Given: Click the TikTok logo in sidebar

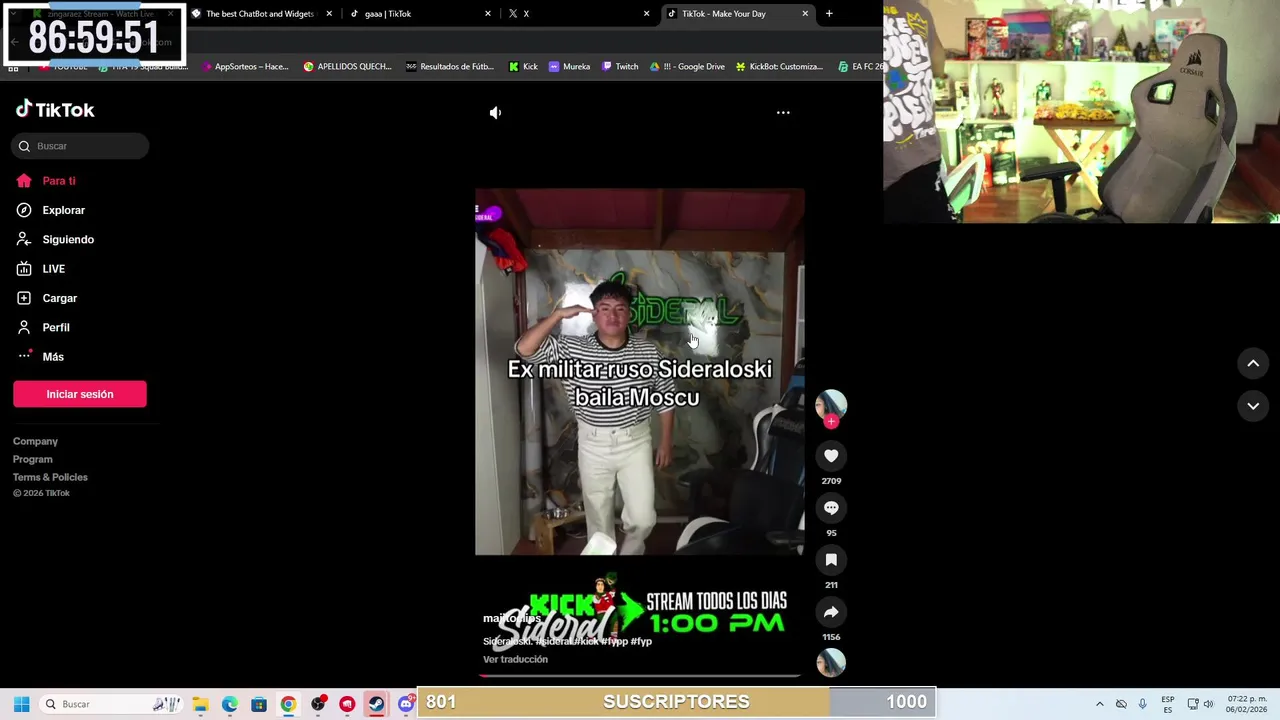Looking at the screenshot, I should pos(55,109).
